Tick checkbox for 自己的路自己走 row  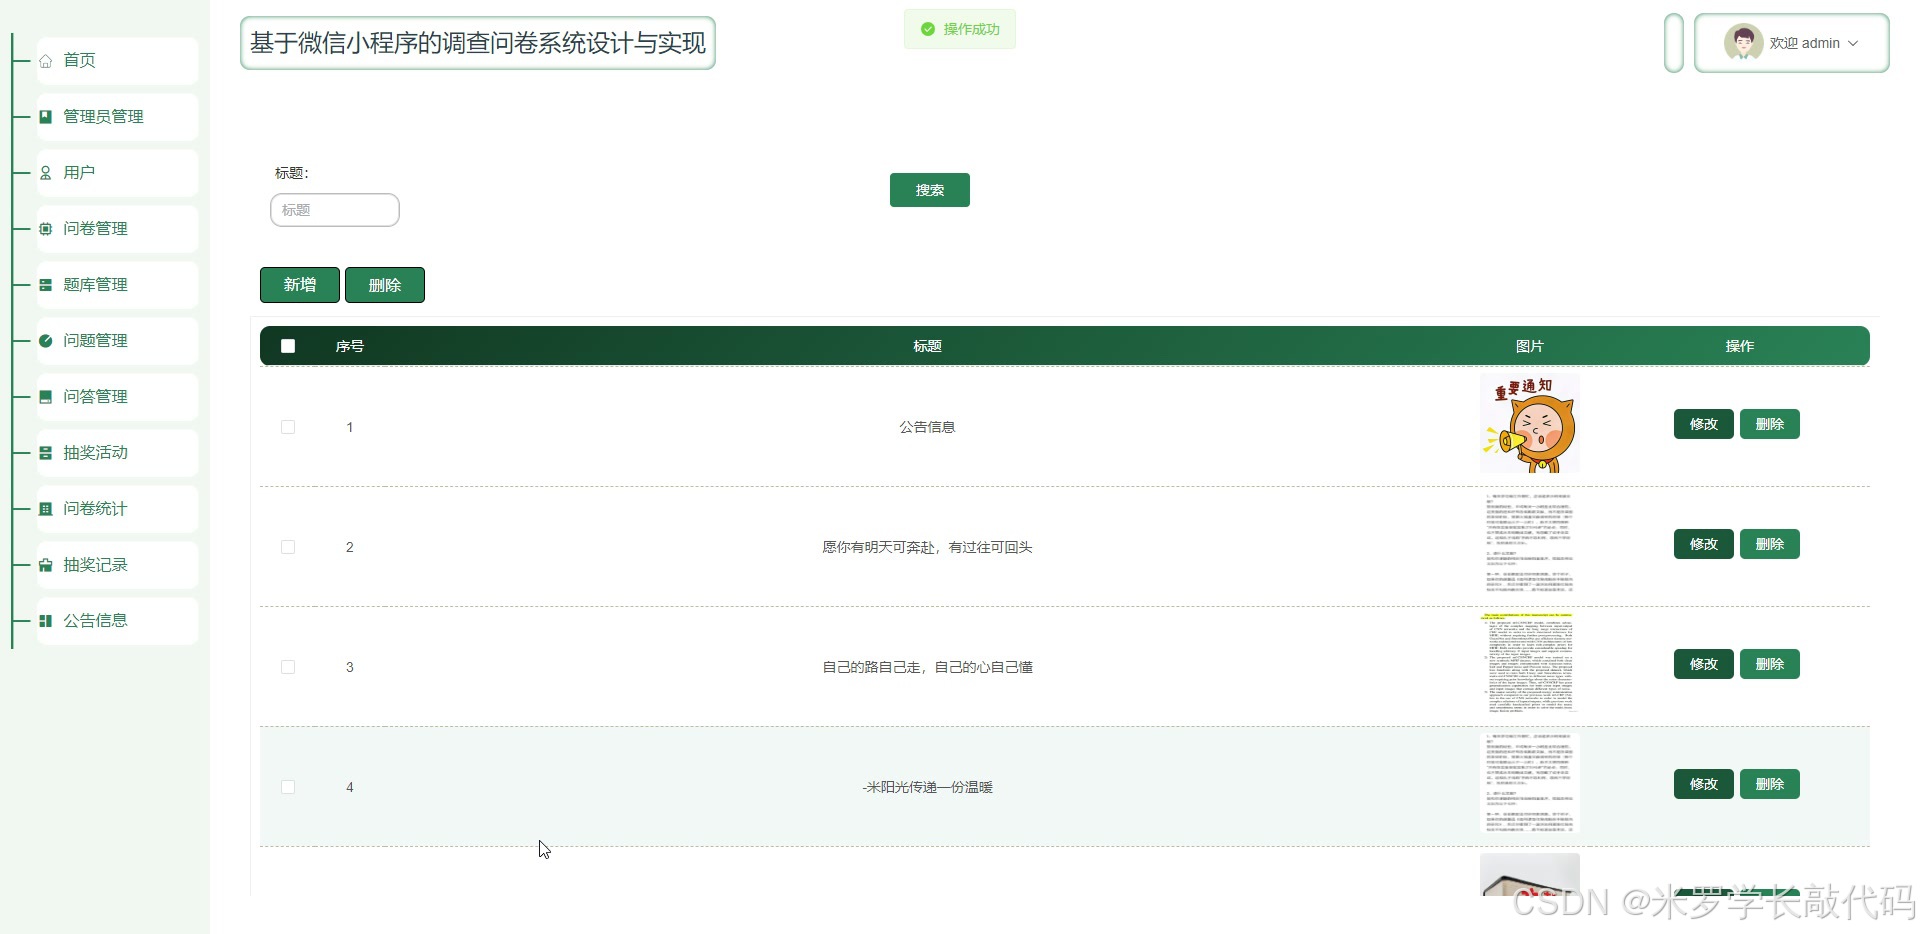[x=288, y=667]
